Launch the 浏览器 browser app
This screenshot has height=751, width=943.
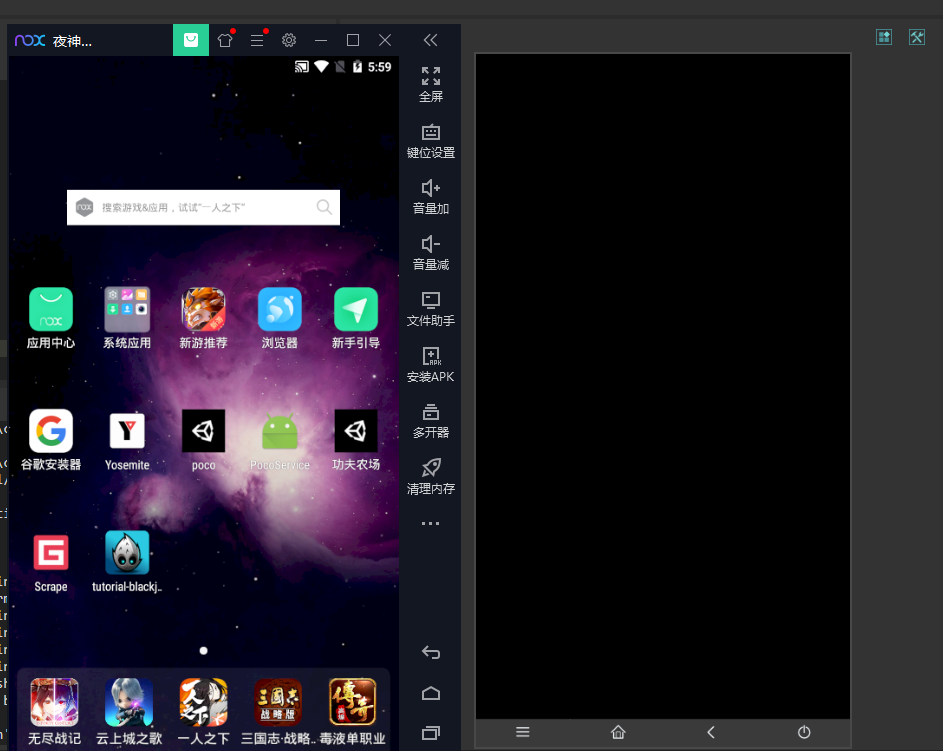click(x=280, y=310)
